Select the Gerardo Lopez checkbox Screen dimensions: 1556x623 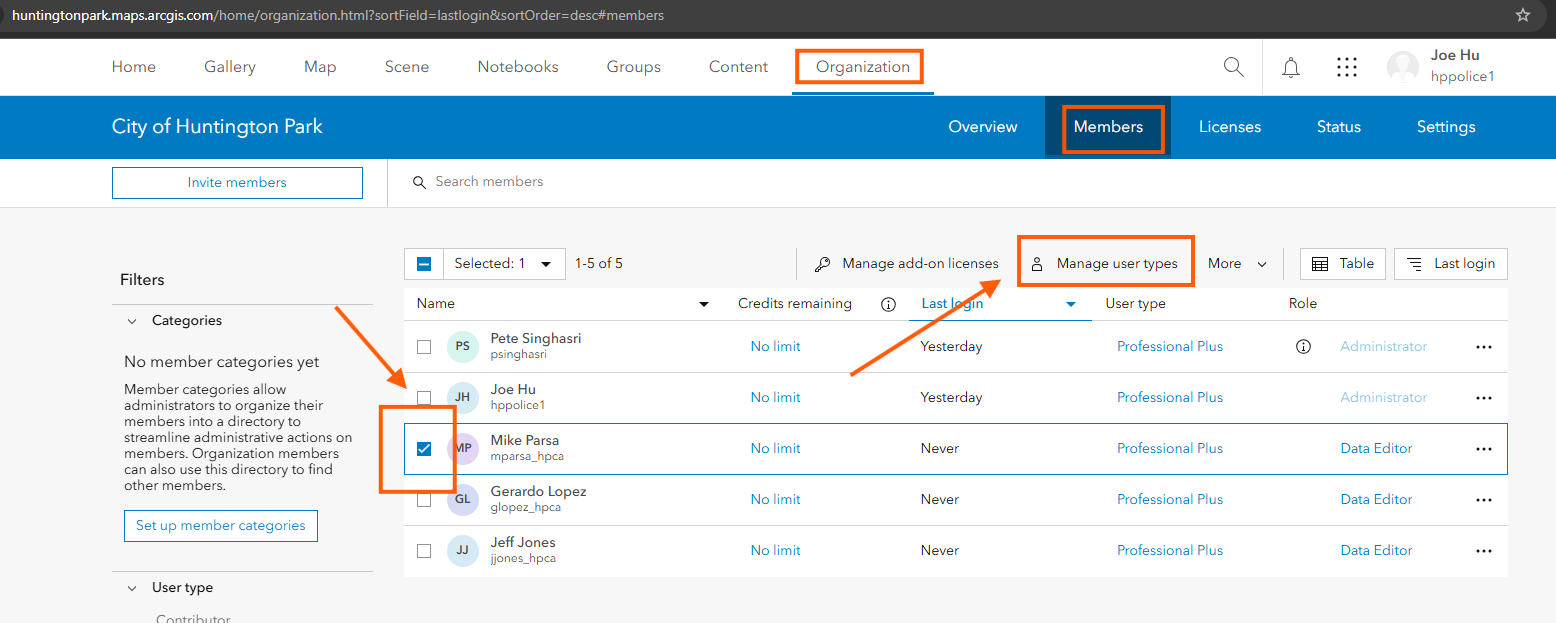pos(424,500)
